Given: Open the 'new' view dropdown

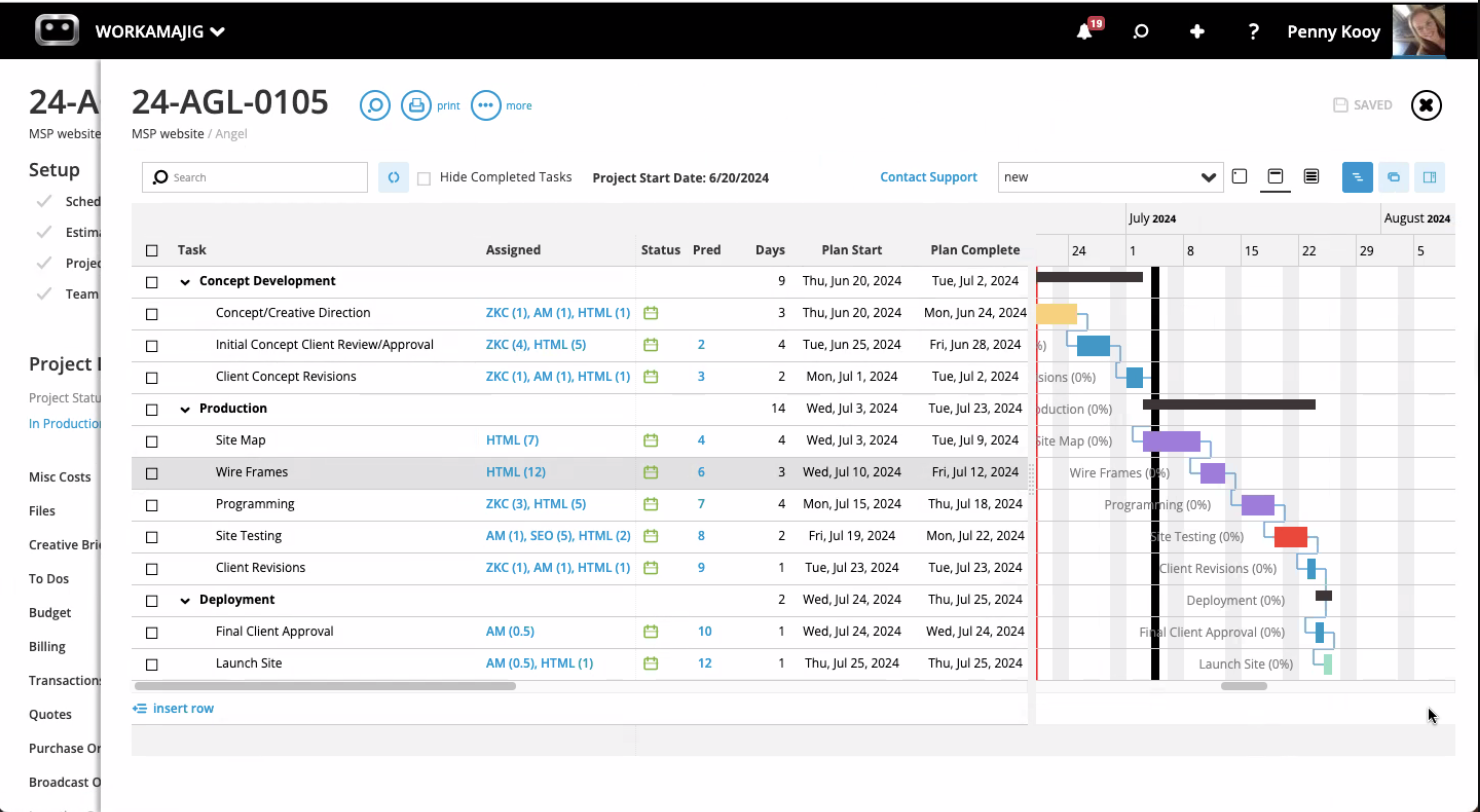Looking at the screenshot, I should (1110, 177).
